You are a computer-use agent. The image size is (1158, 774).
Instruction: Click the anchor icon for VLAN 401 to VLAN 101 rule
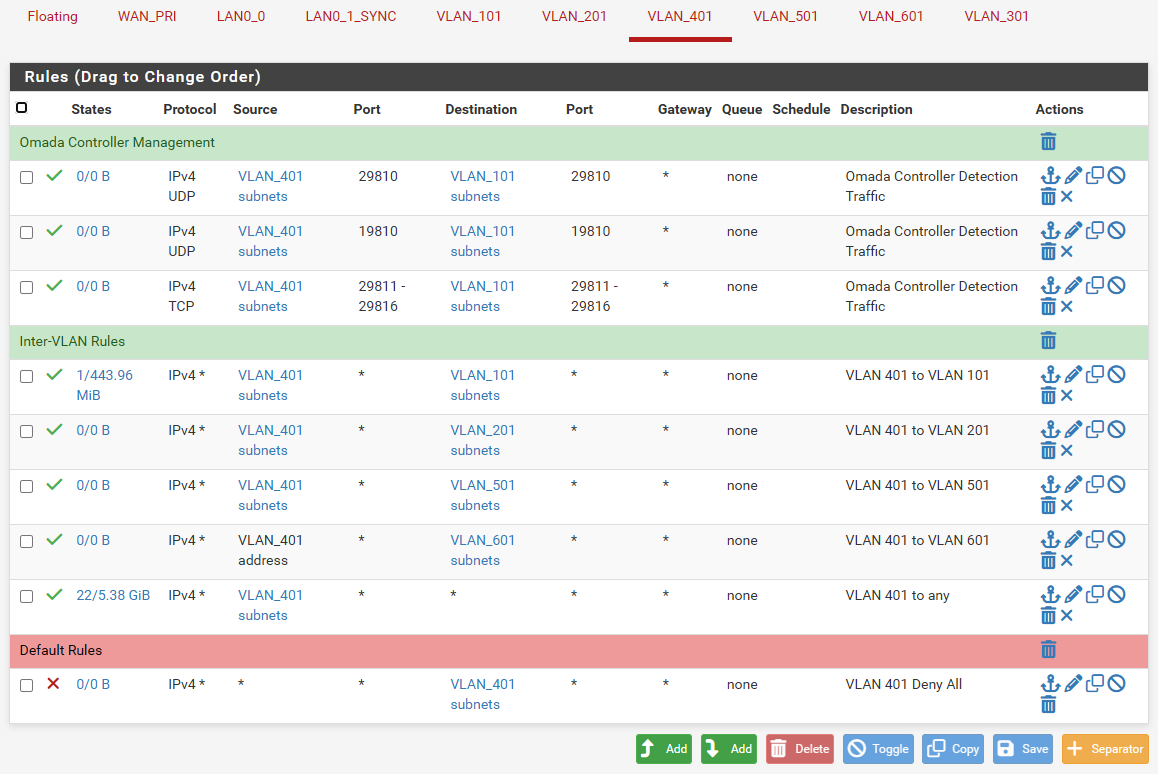point(1049,375)
